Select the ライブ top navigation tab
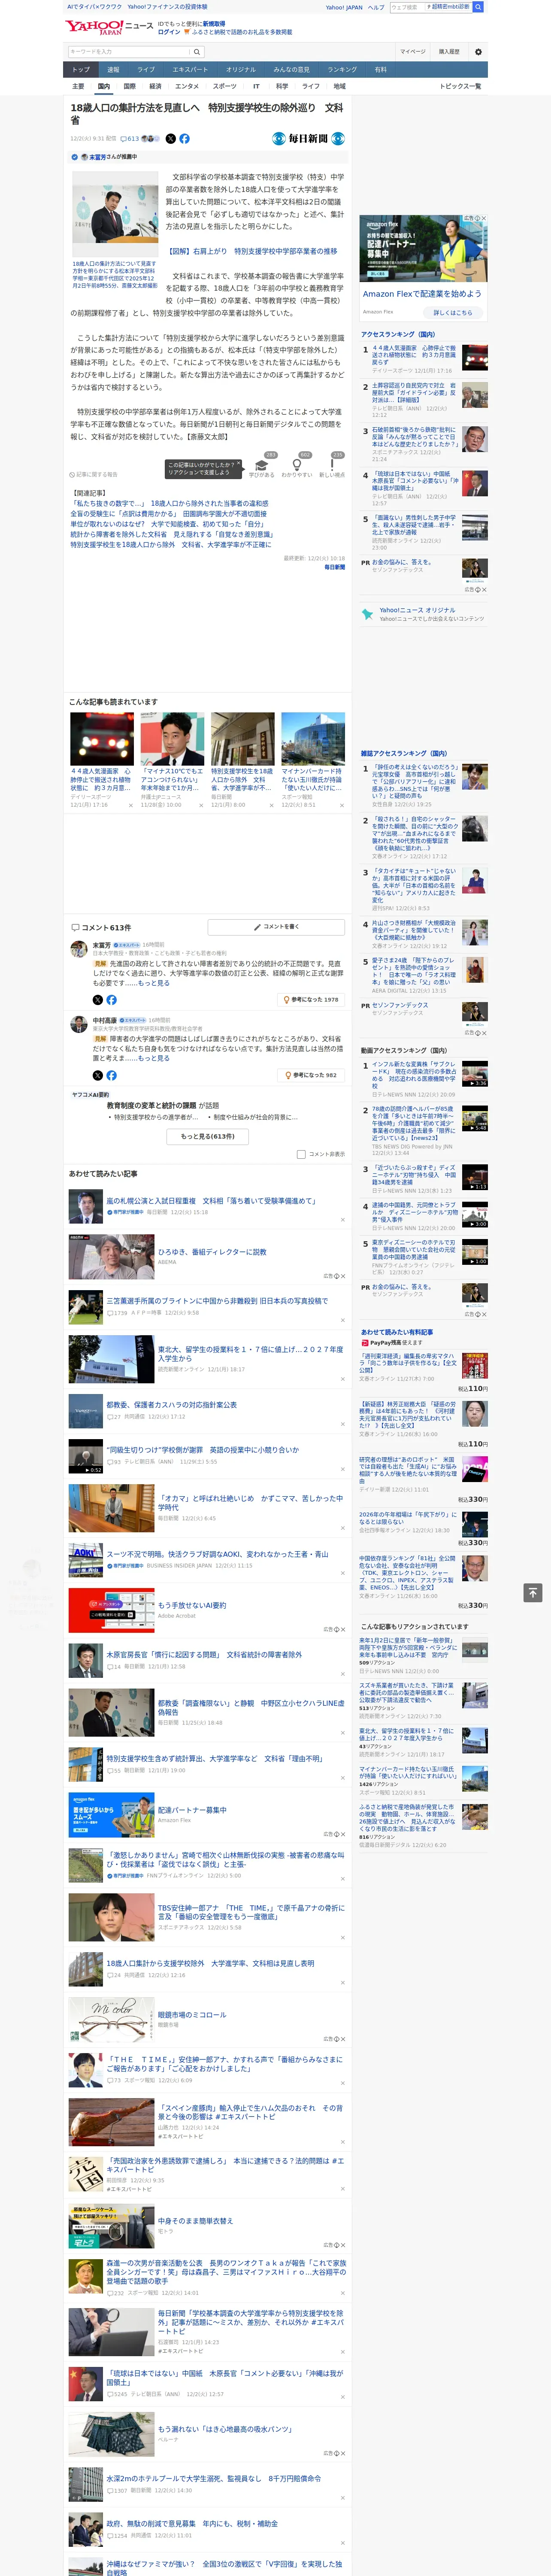The image size is (551, 2576). 146,69
